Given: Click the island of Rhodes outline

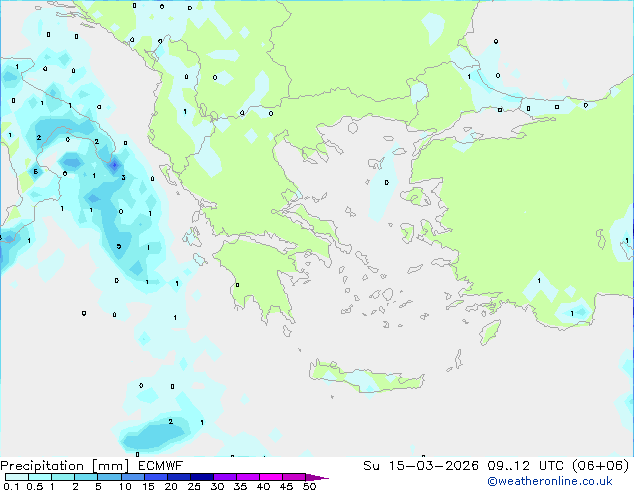Looking at the screenshot, I should click(x=490, y=332).
